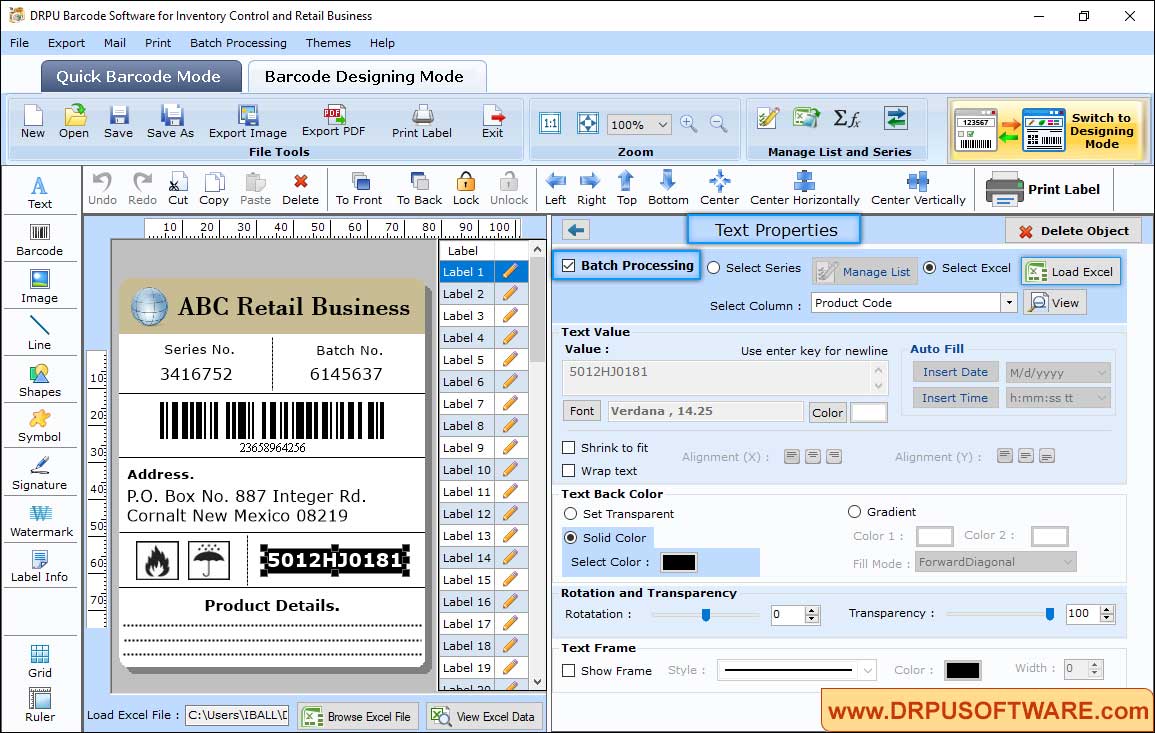This screenshot has height=733, width=1155.
Task: Click the View Excel Data button
Action: (x=485, y=716)
